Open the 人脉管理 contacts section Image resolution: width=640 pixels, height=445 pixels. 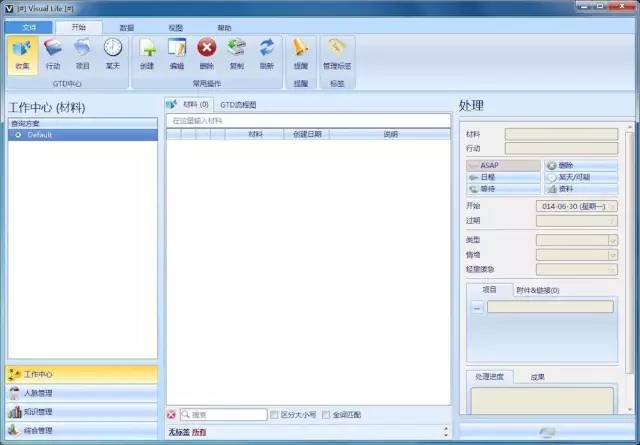tap(82, 393)
